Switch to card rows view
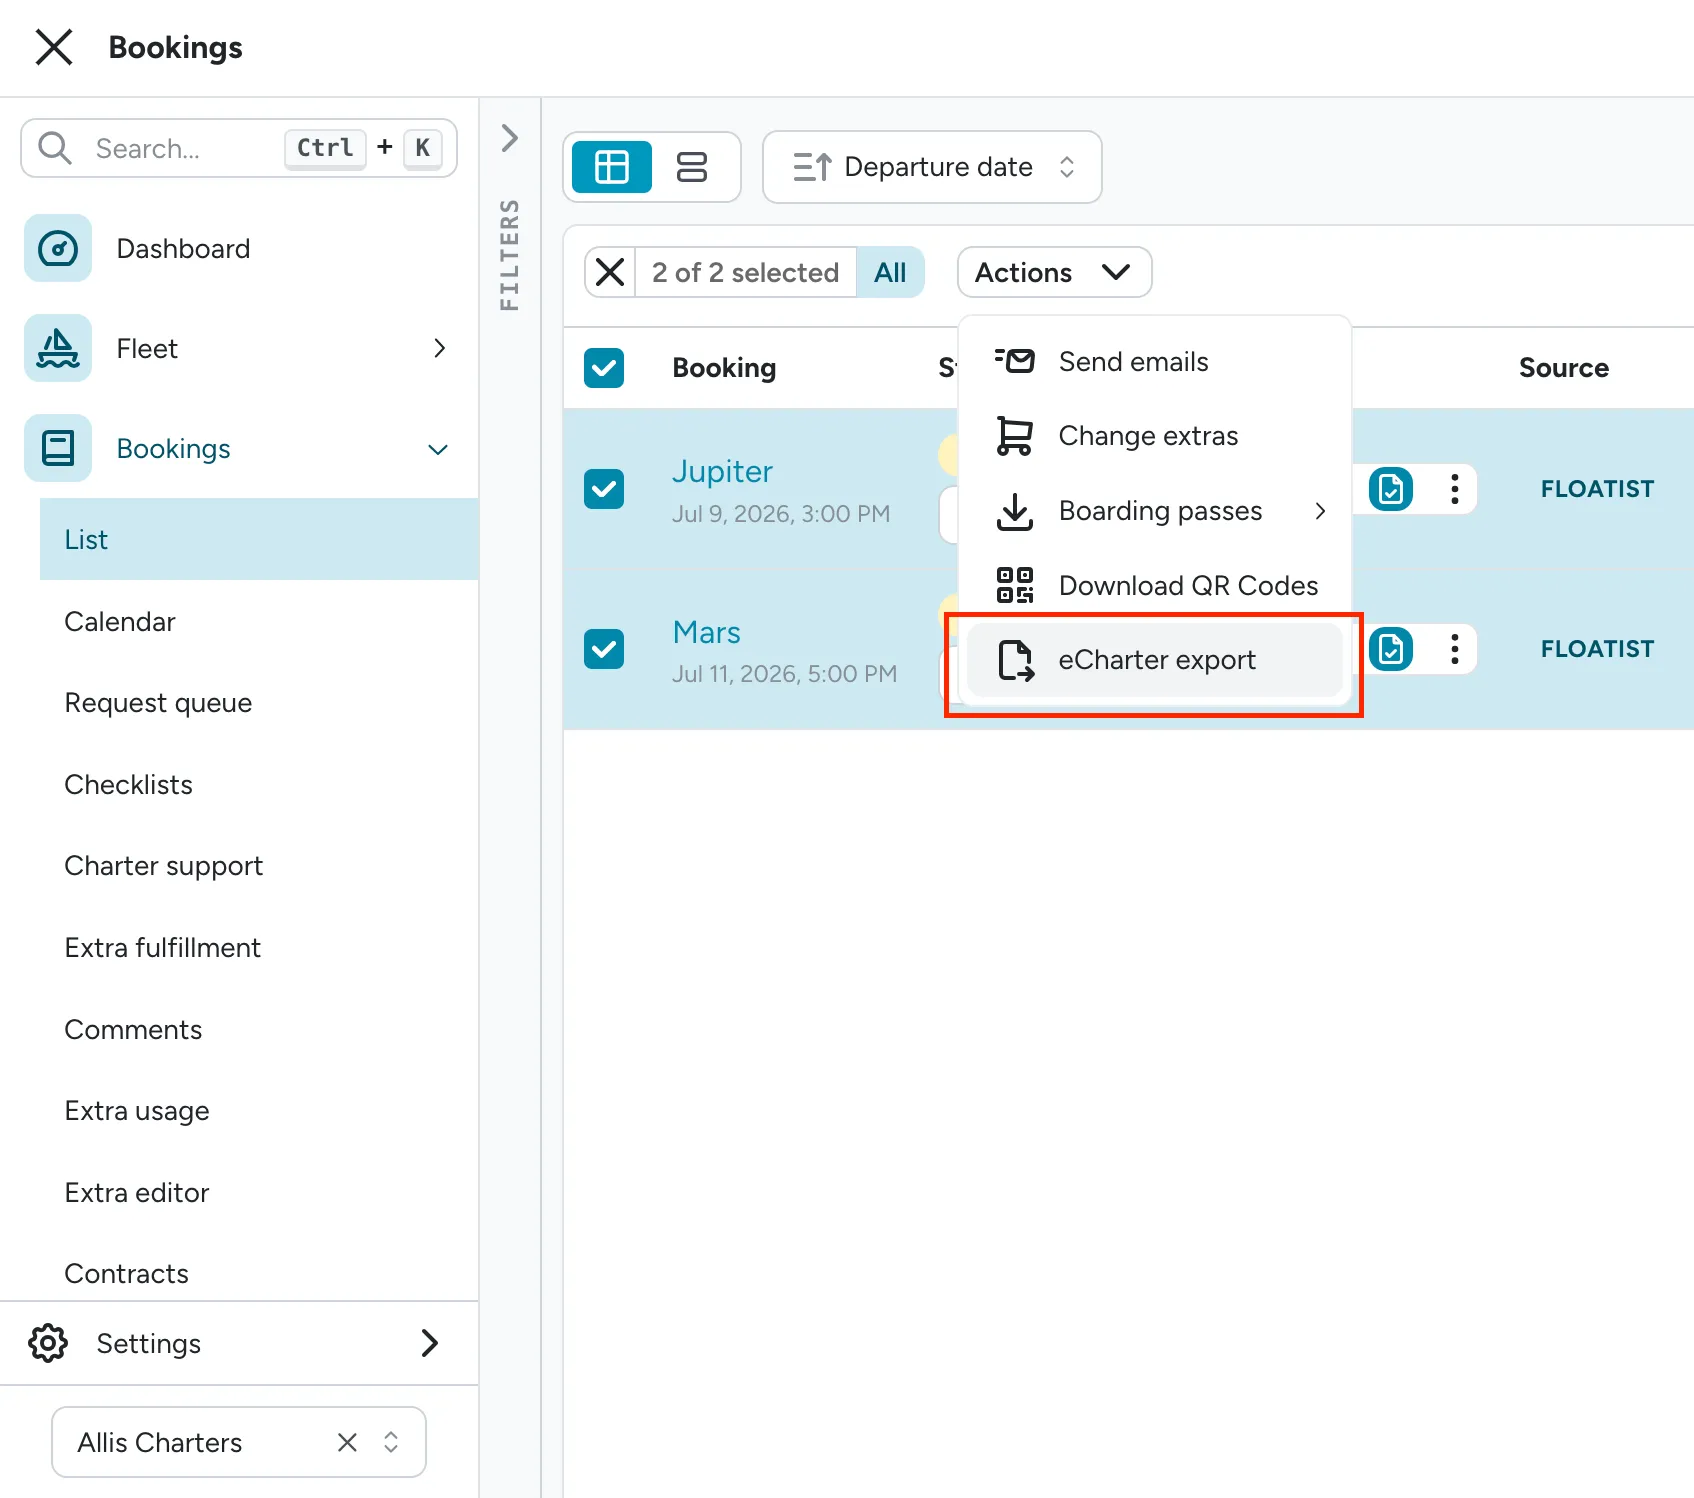This screenshot has width=1694, height=1498. [x=692, y=166]
